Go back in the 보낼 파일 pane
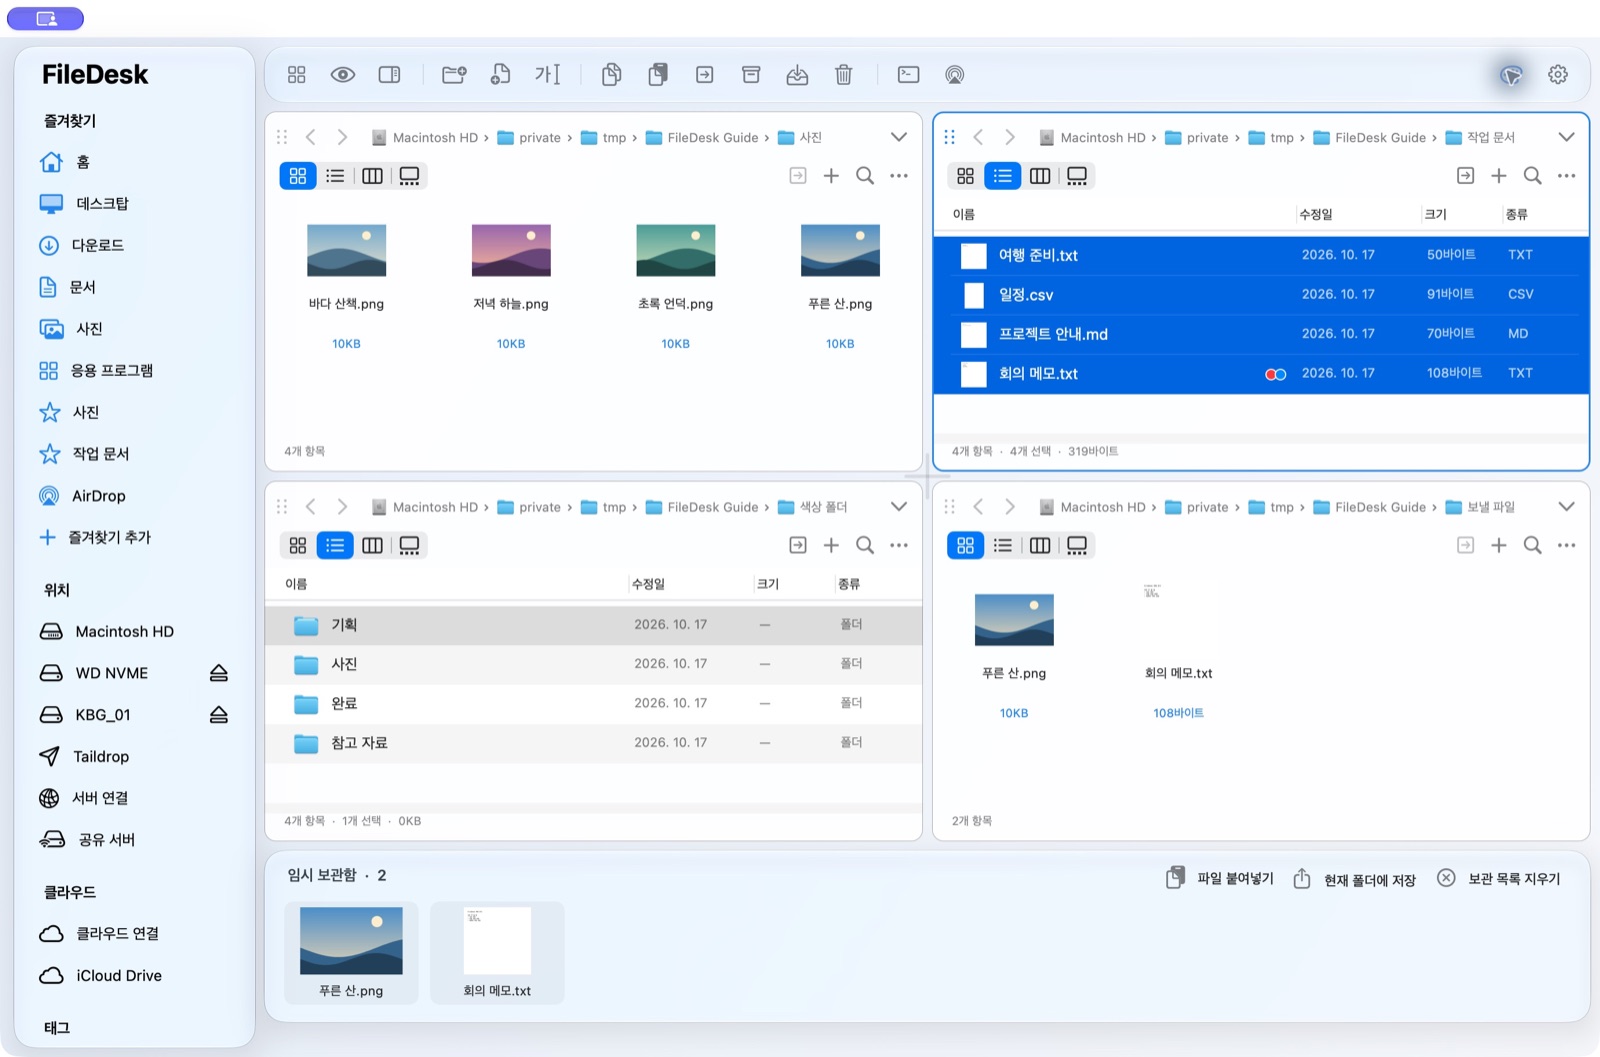The height and width of the screenshot is (1057, 1600). click(x=978, y=507)
